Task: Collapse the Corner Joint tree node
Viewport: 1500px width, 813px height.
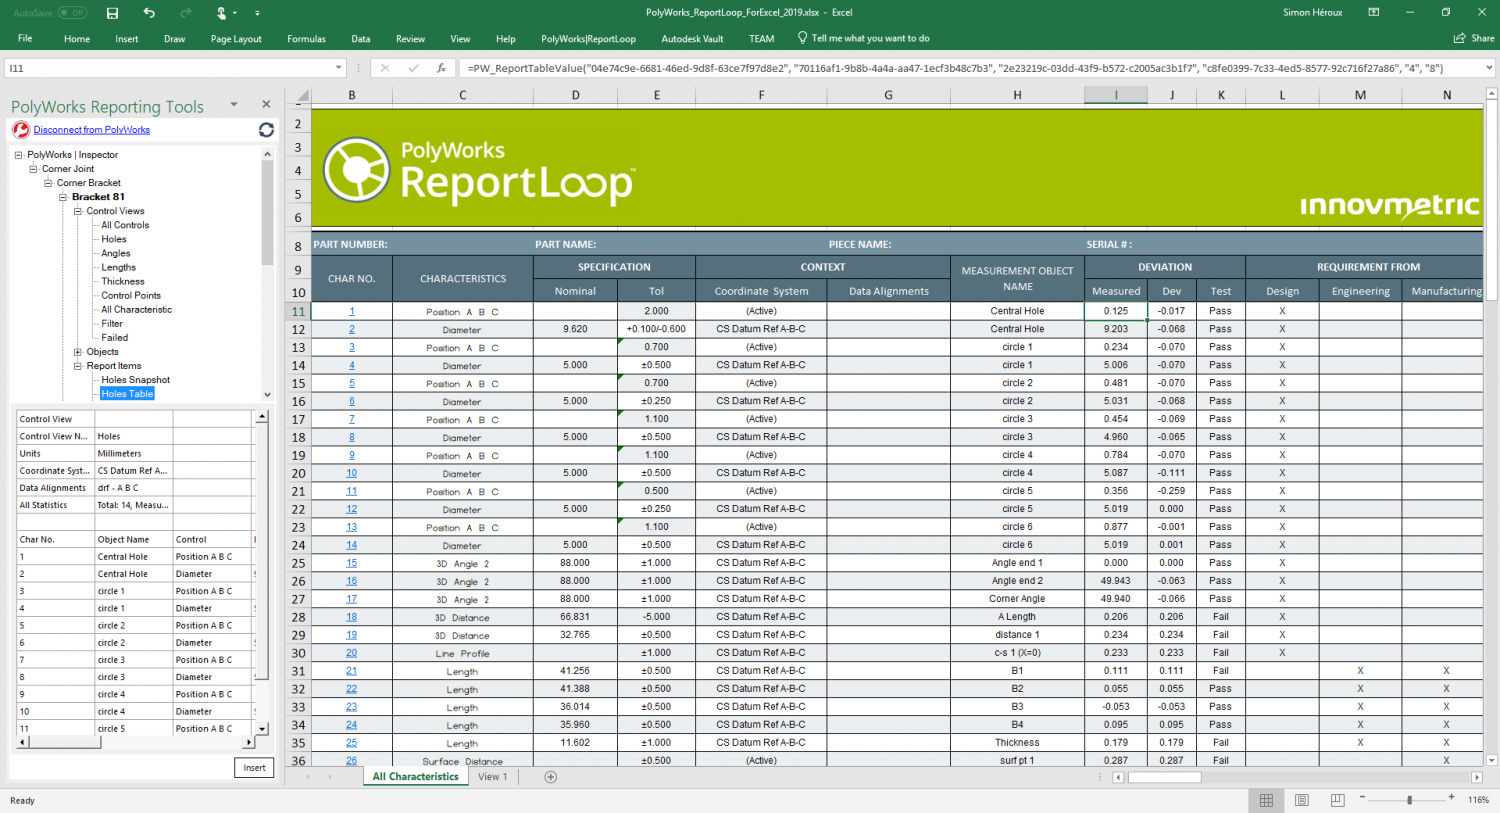Action: point(33,169)
